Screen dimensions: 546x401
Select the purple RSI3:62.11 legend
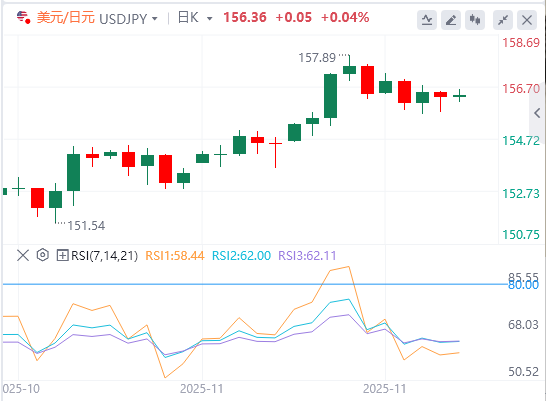[307, 256]
